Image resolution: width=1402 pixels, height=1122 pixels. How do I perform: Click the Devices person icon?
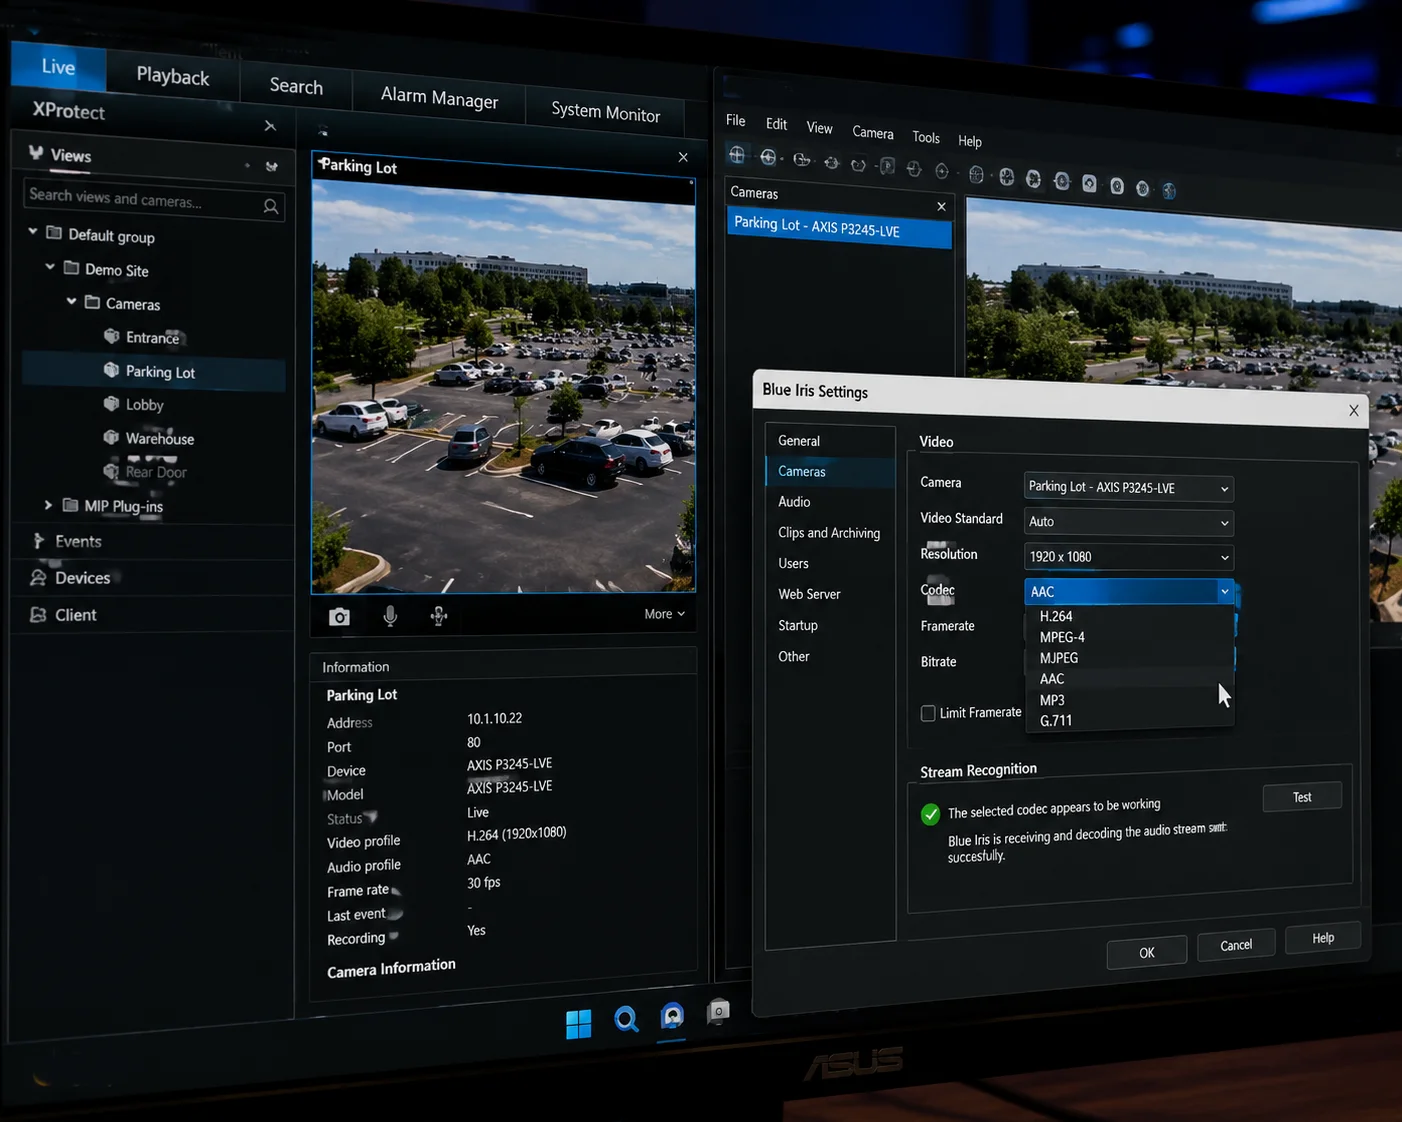point(38,577)
